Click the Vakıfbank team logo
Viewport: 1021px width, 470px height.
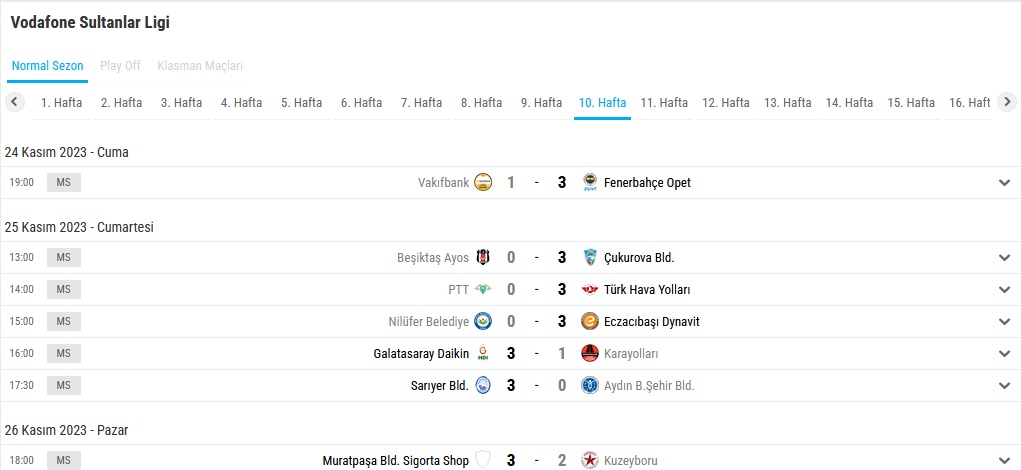483,182
